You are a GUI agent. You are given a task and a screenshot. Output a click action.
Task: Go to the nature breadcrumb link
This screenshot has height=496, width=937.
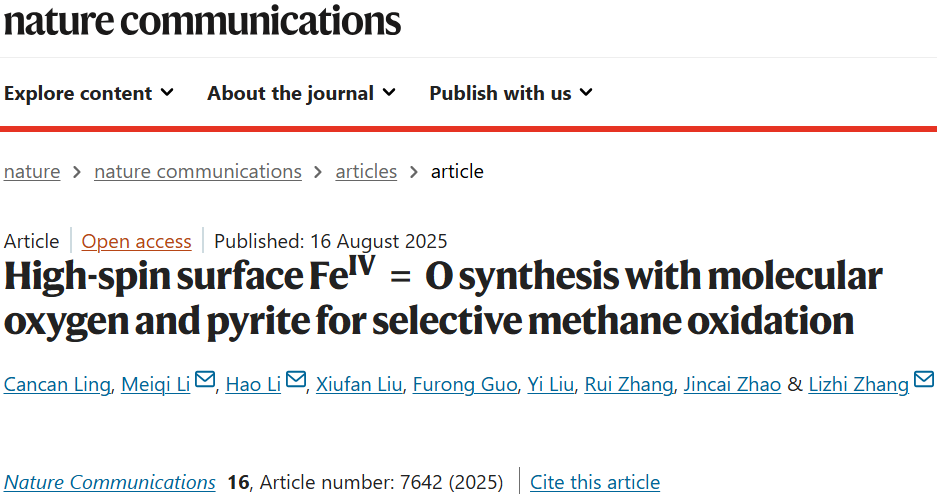click(32, 172)
